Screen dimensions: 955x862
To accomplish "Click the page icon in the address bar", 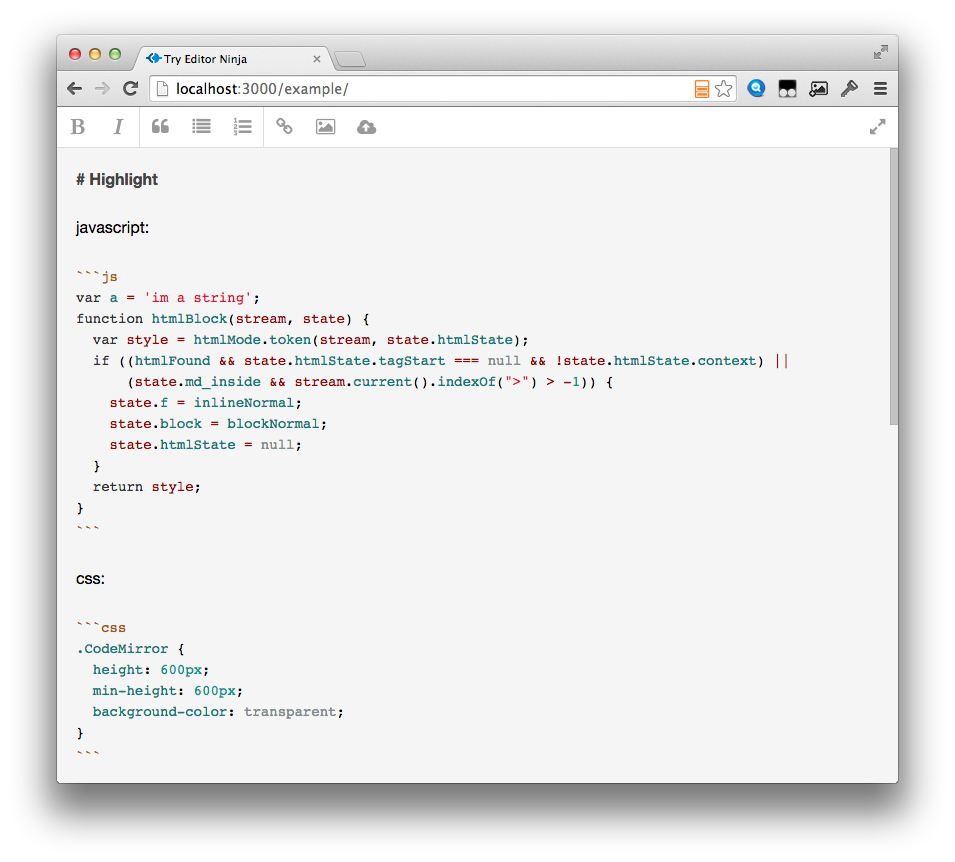I will point(162,89).
